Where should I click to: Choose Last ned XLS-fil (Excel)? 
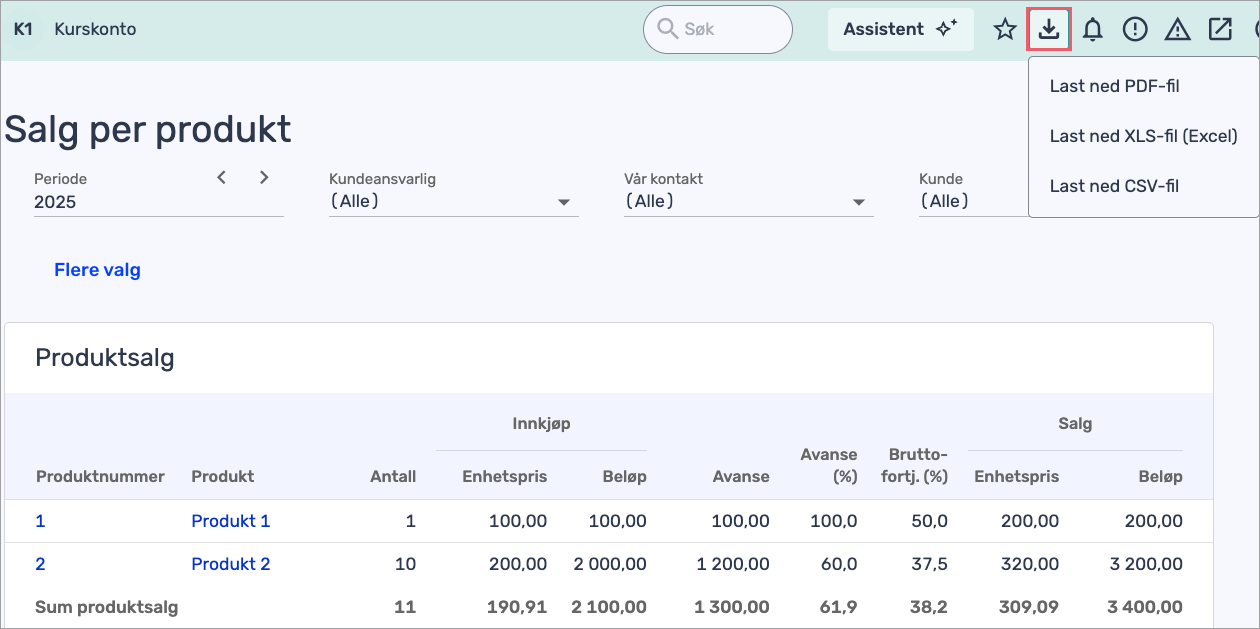point(1143,136)
